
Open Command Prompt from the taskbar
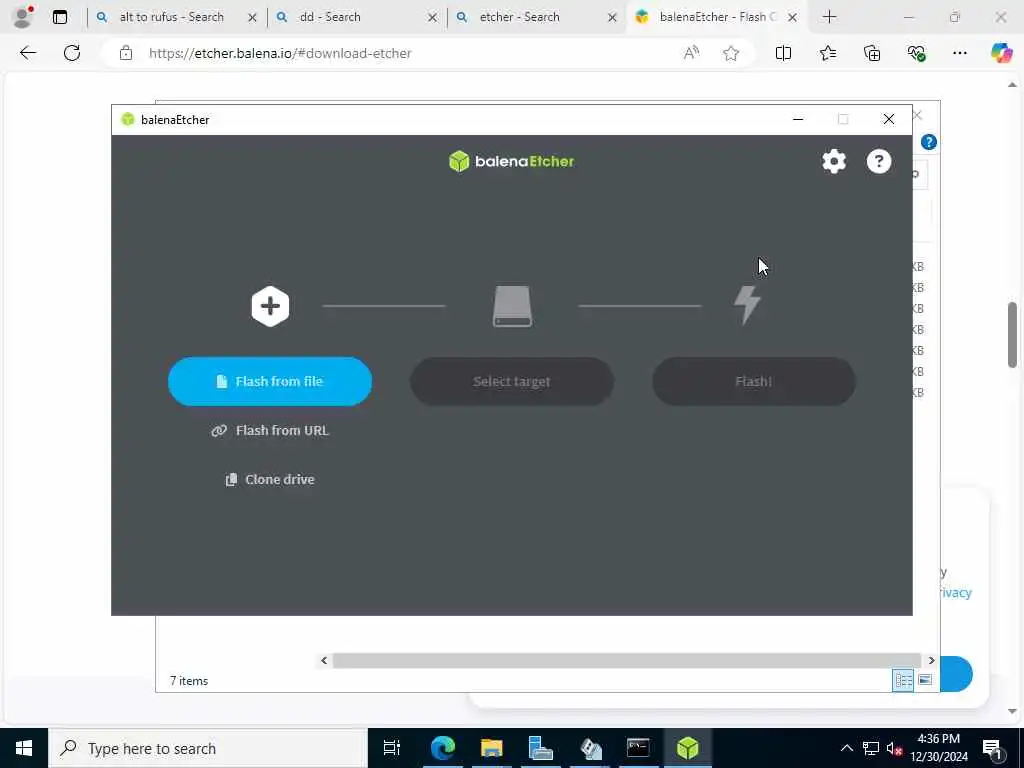click(638, 748)
